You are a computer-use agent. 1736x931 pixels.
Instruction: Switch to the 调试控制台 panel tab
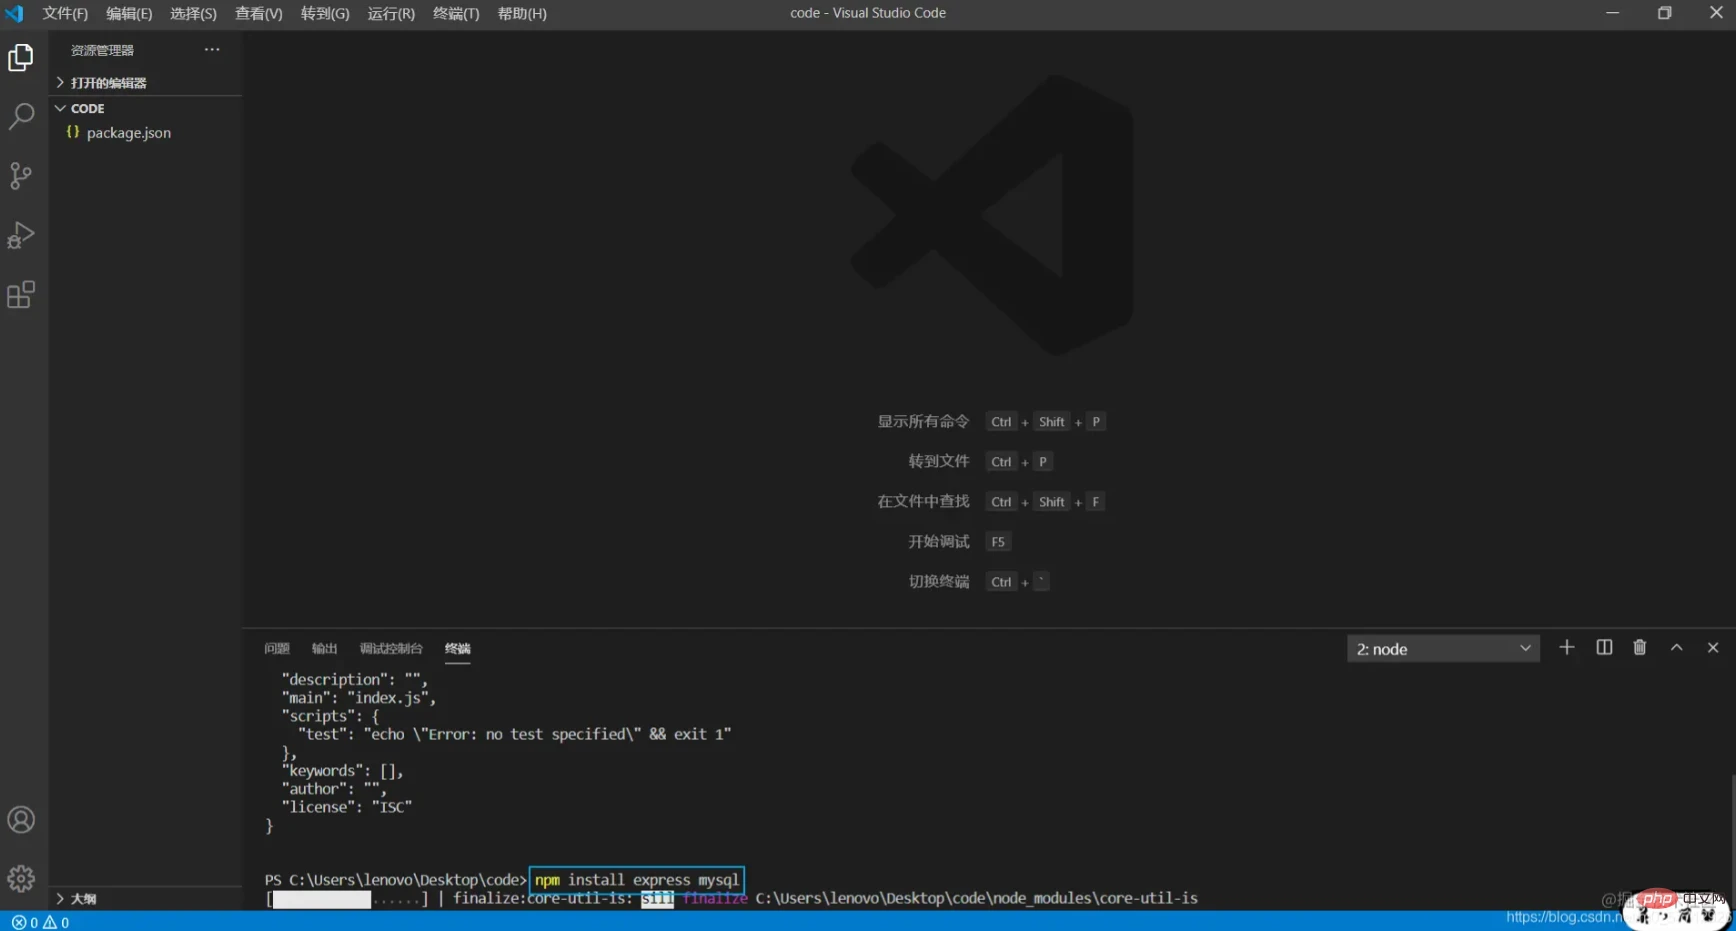pos(391,649)
